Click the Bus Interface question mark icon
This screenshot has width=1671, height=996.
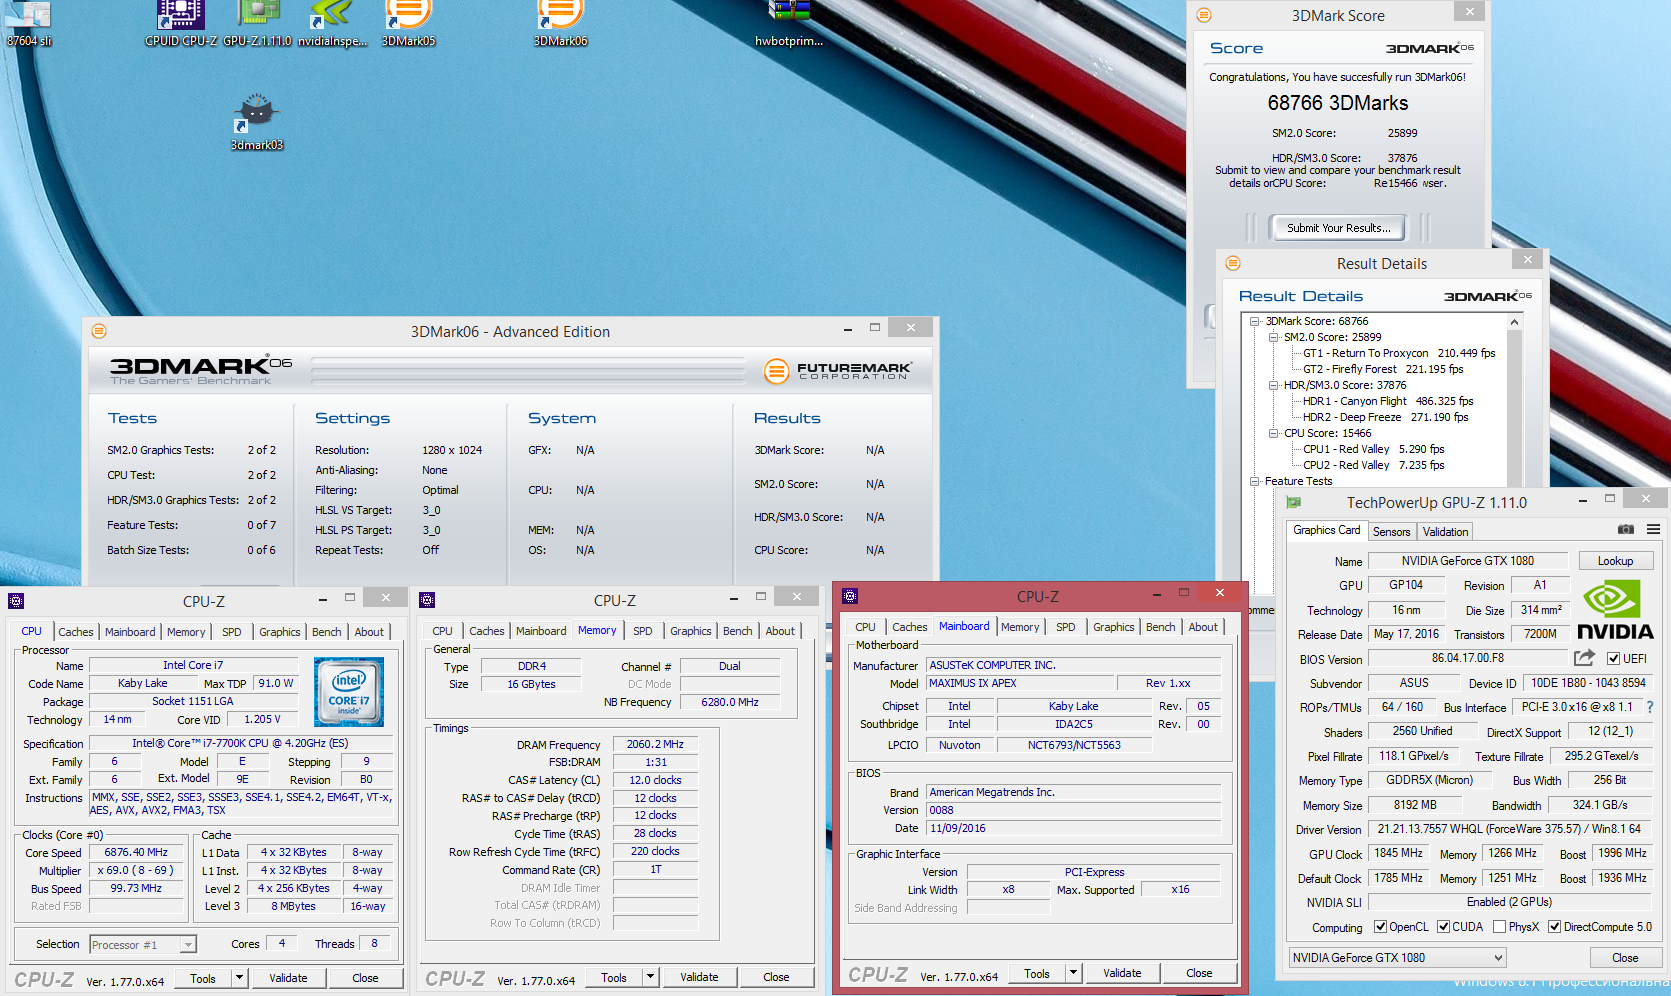click(1650, 707)
